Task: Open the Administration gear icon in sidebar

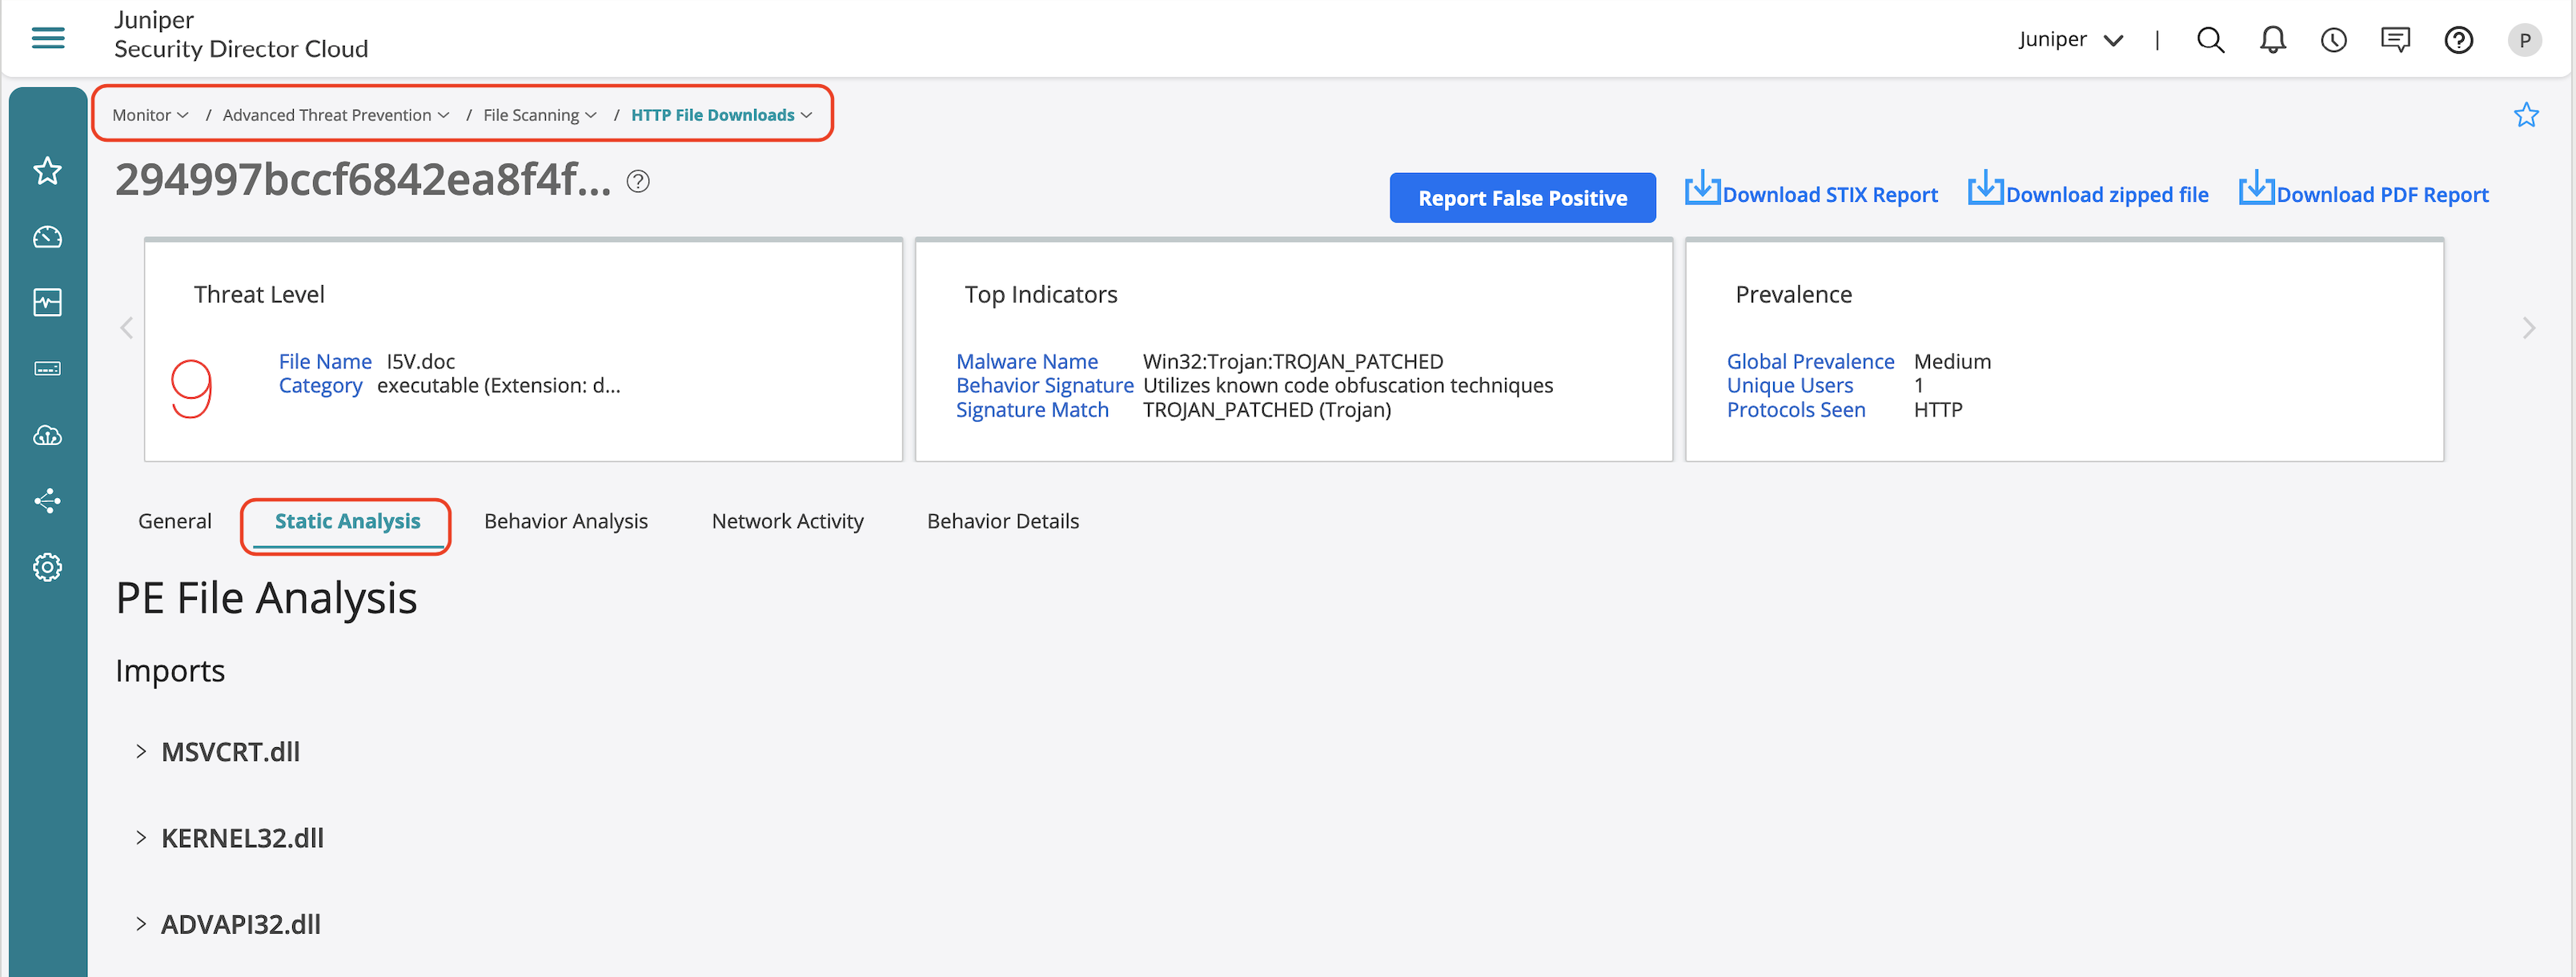Action: coord(47,567)
